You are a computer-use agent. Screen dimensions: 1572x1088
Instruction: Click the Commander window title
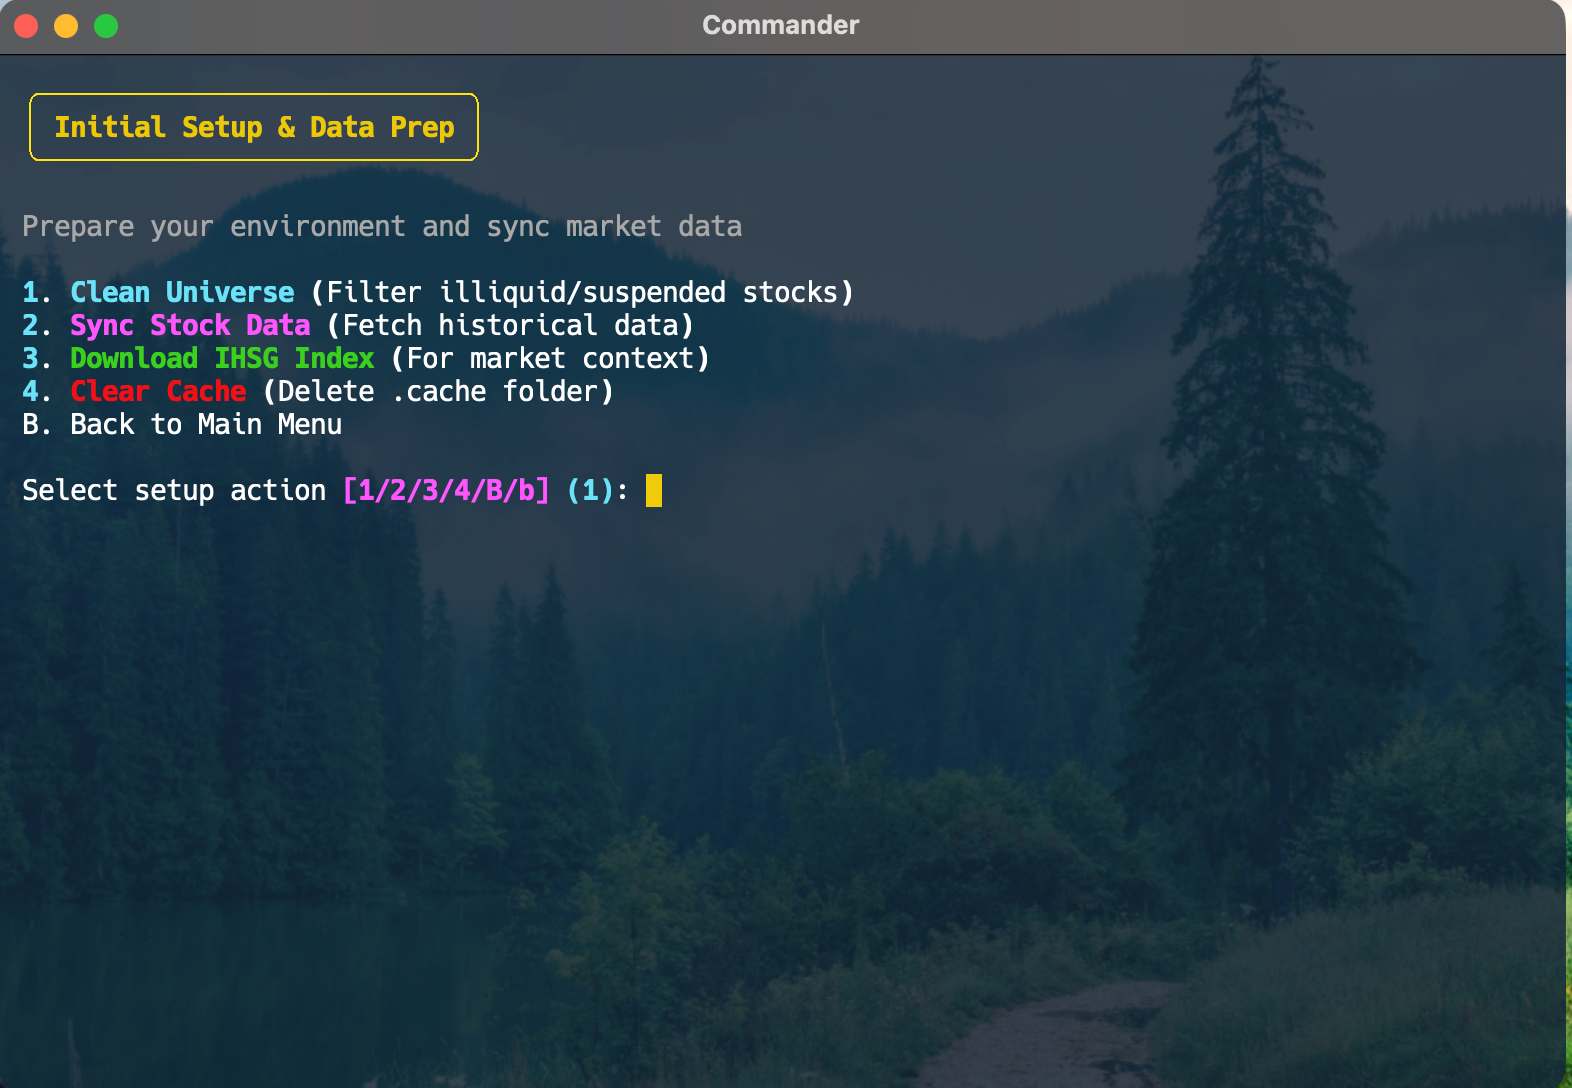(x=780, y=25)
